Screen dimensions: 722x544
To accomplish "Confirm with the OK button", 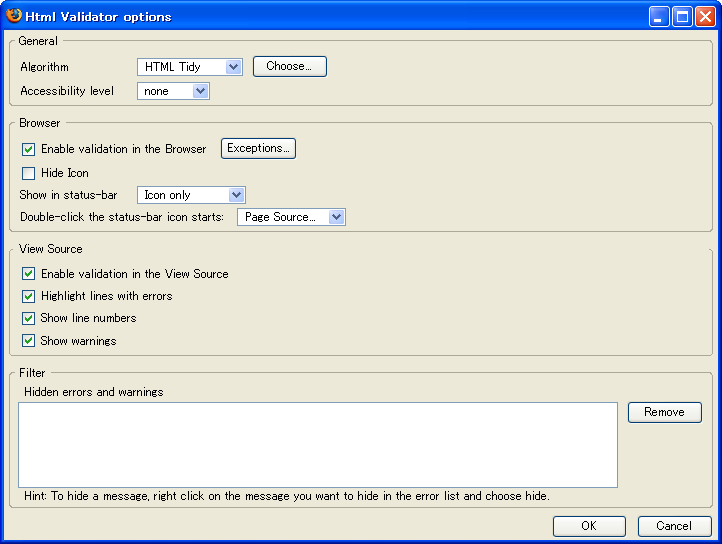I will [589, 526].
